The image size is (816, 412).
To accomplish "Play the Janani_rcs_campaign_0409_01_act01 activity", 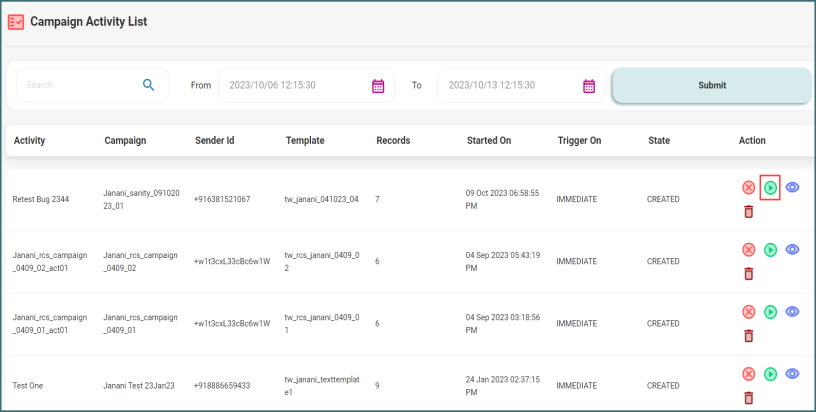I will pos(770,312).
